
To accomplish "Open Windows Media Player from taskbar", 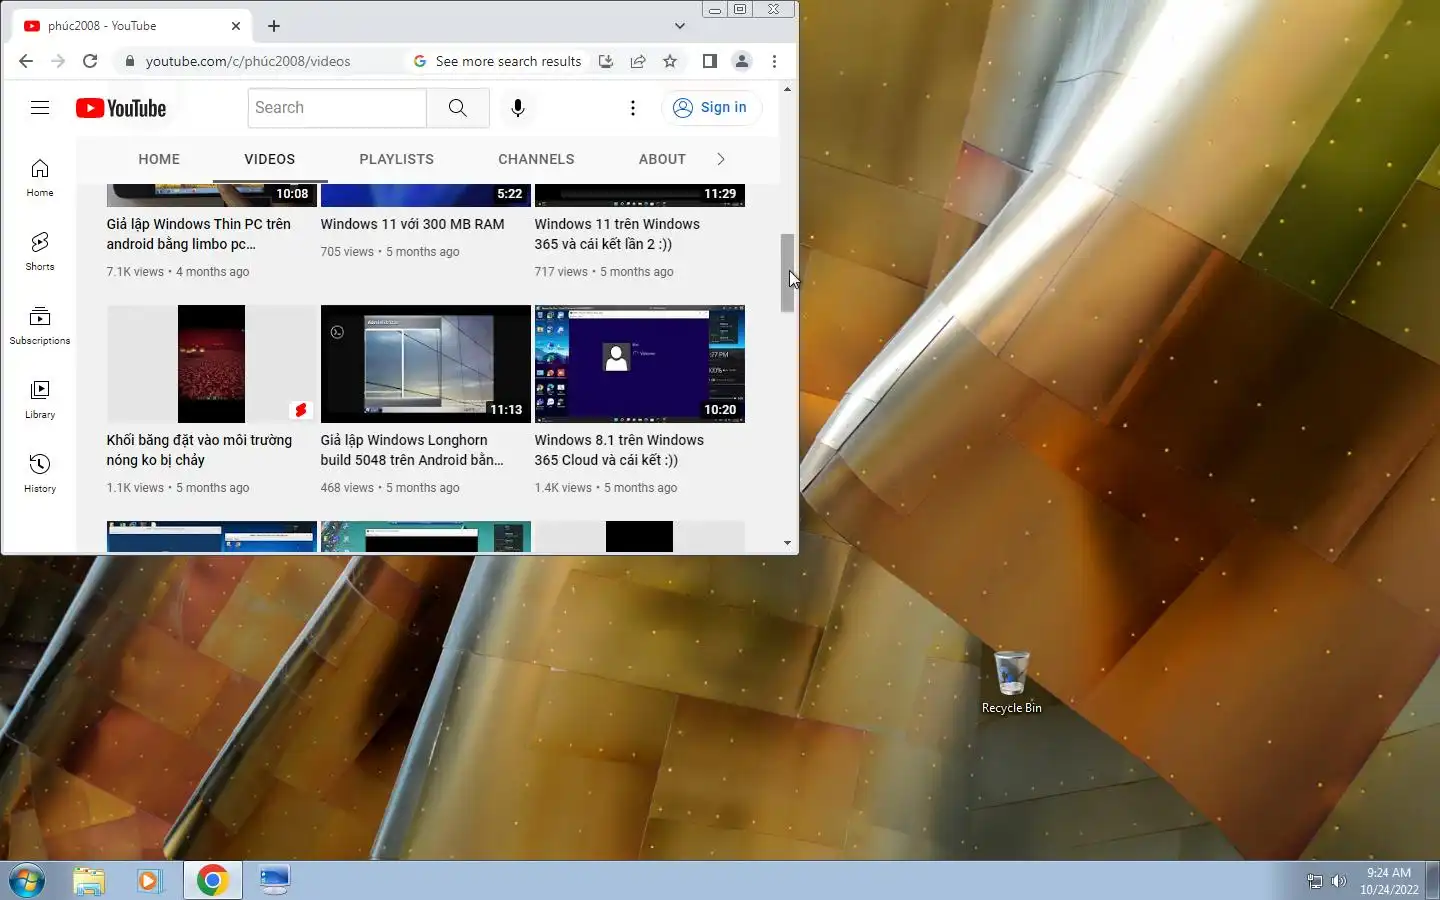I will point(150,880).
